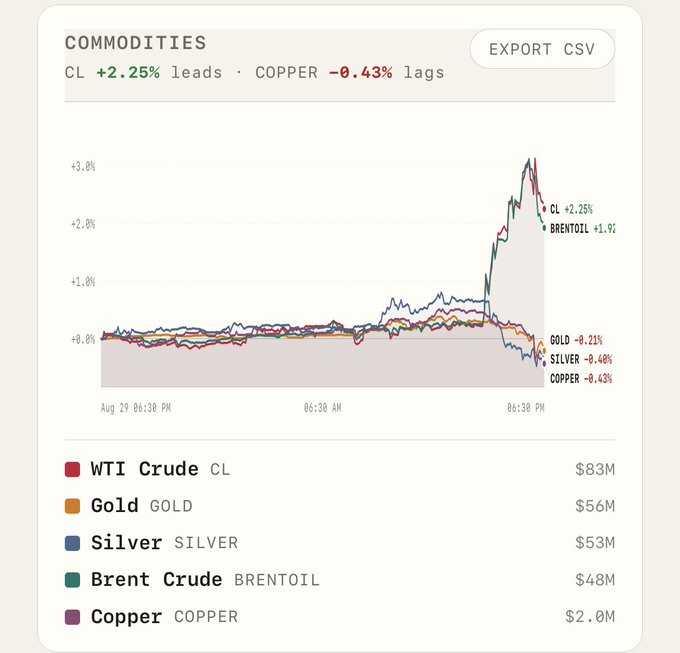This screenshot has height=653, width=680.
Task: Click the CL +2.25% chart end label
Action: 571,209
